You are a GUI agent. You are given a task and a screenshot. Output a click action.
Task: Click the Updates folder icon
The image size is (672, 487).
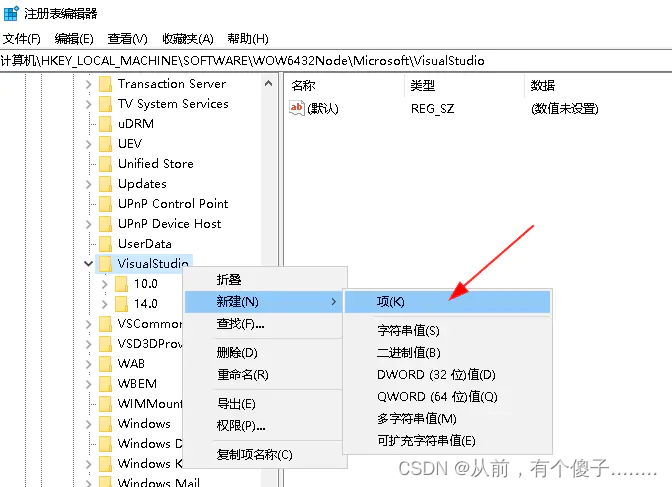tap(105, 184)
